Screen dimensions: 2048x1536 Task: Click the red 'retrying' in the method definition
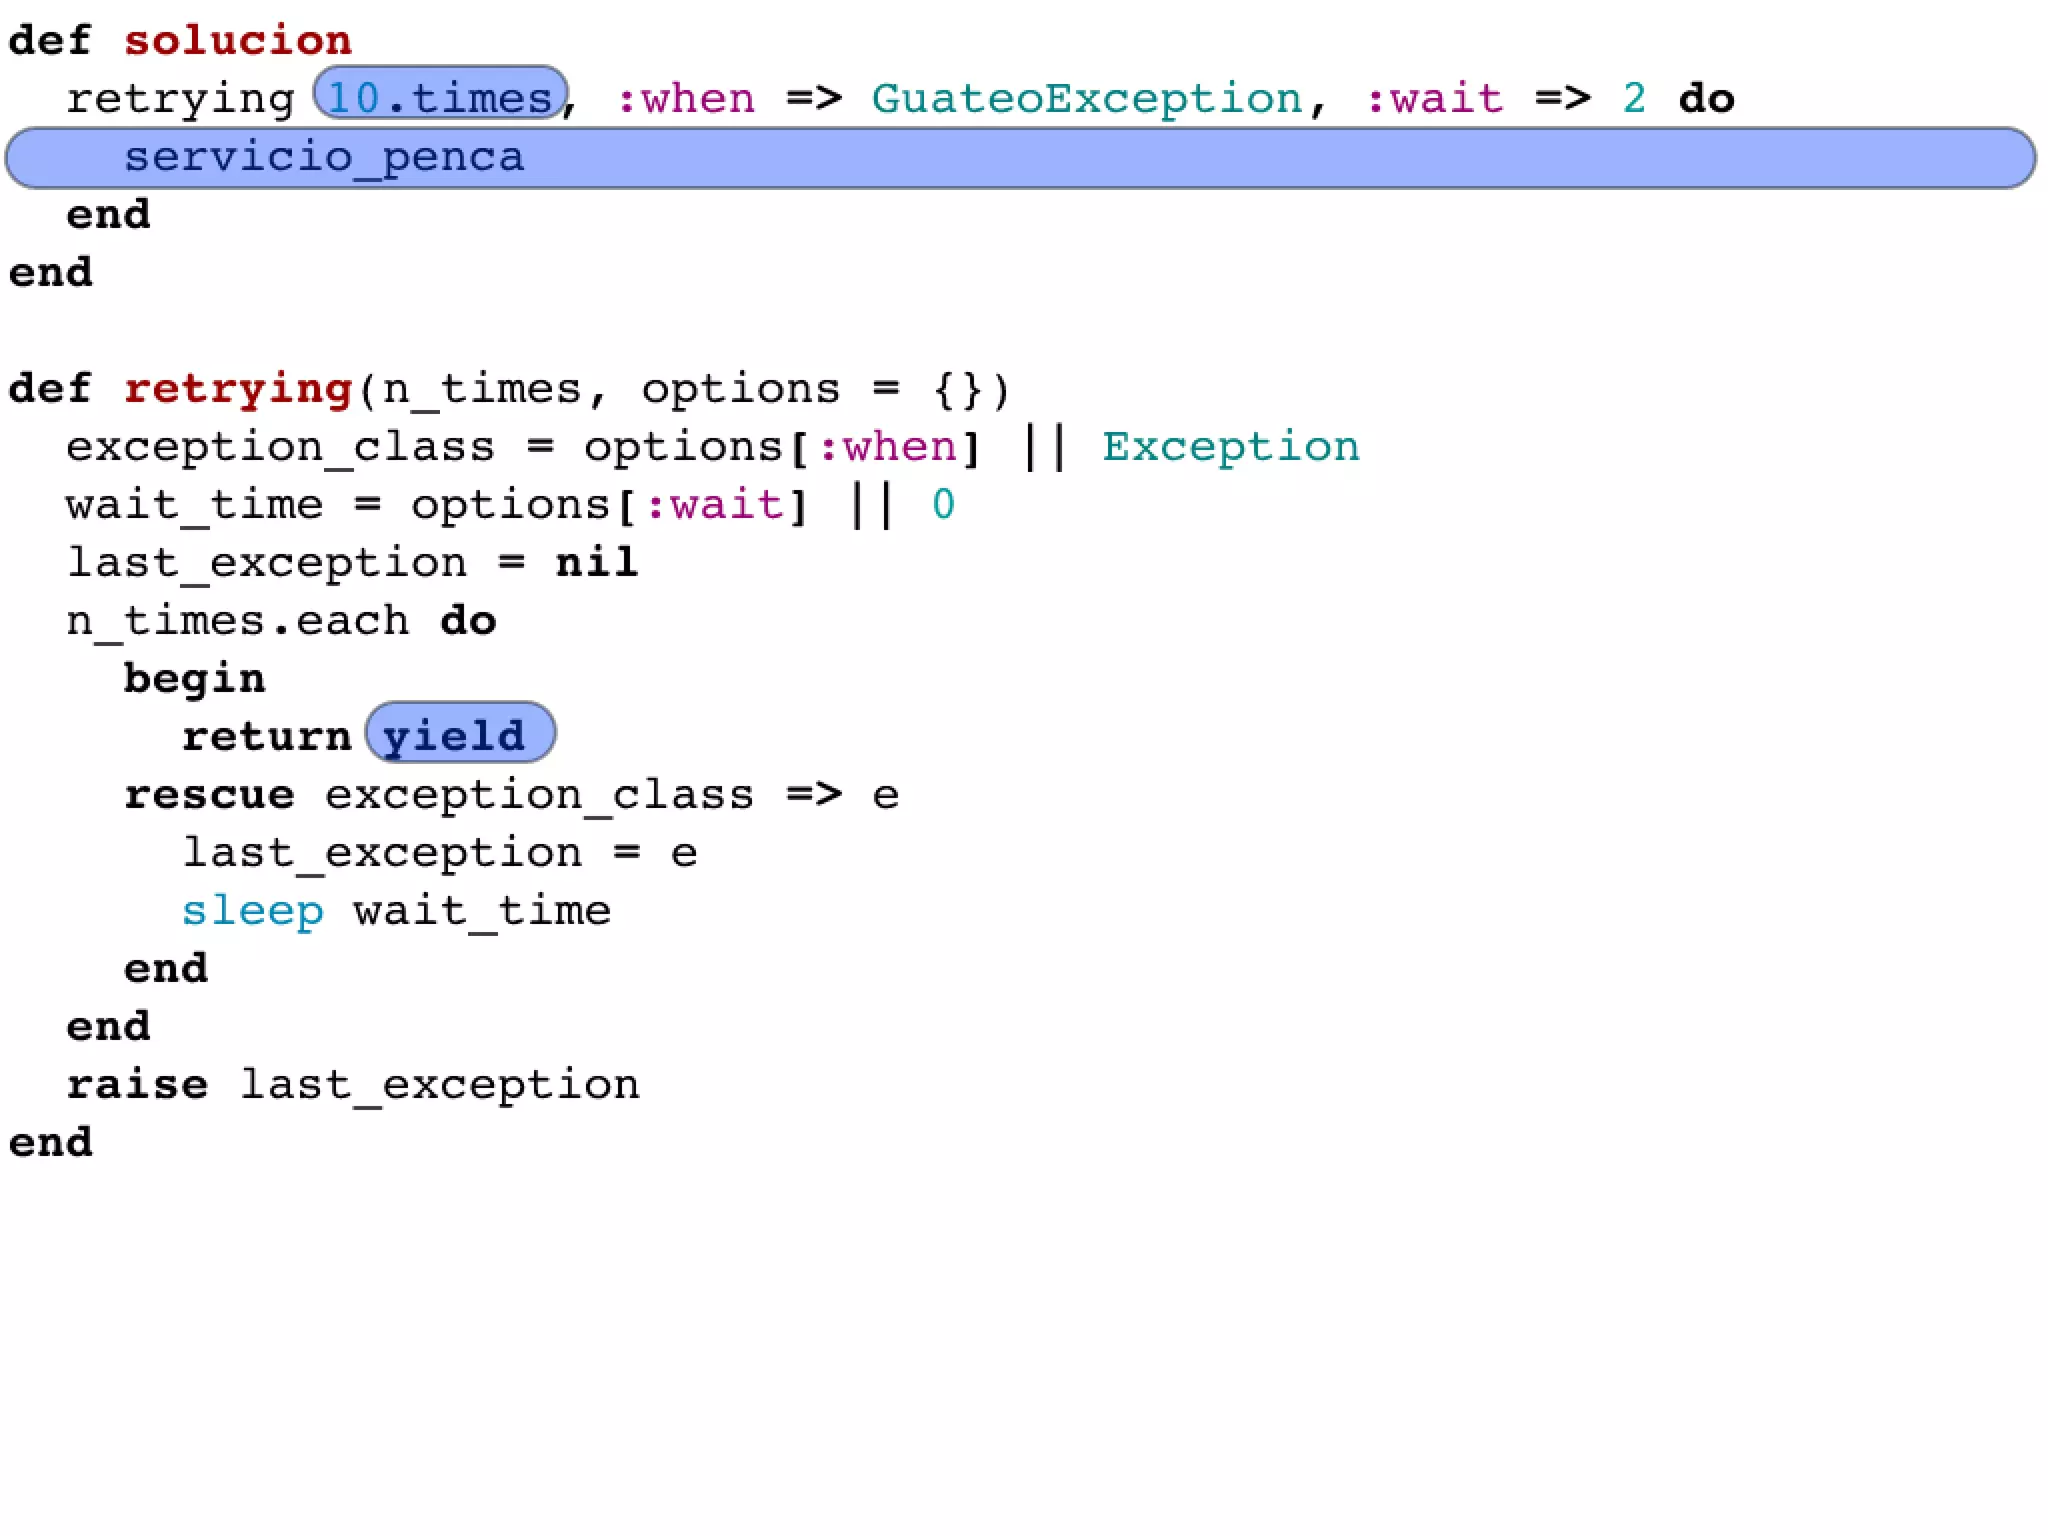238,390
